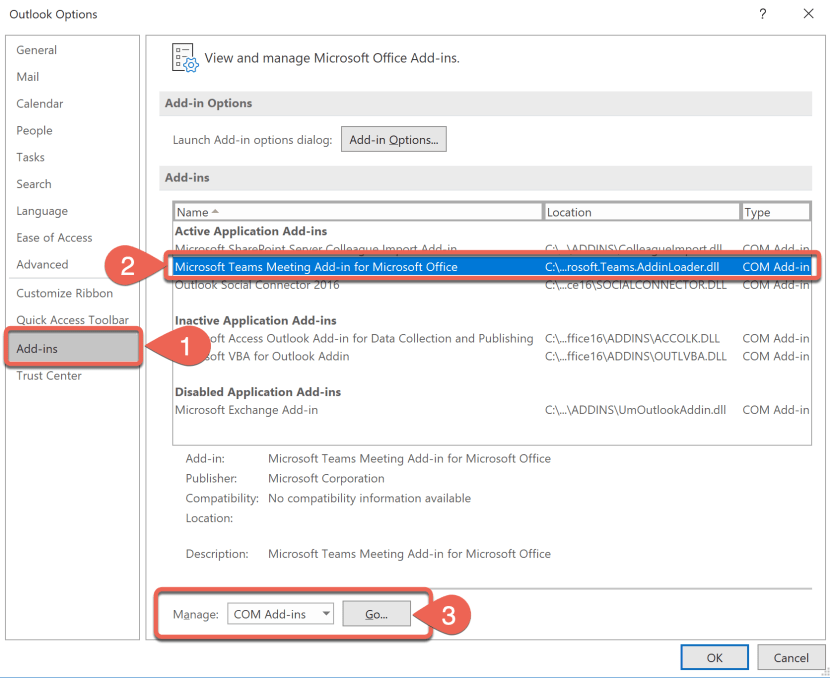The width and height of the screenshot is (830, 678).
Task: Click No compatibility information available text
Action: [369, 498]
